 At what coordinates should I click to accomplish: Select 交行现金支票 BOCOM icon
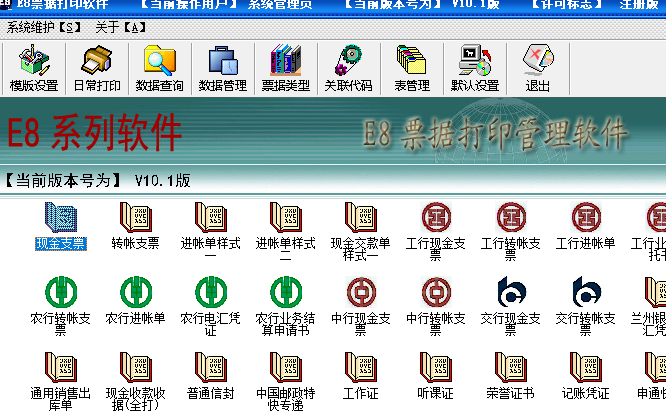(x=511, y=292)
